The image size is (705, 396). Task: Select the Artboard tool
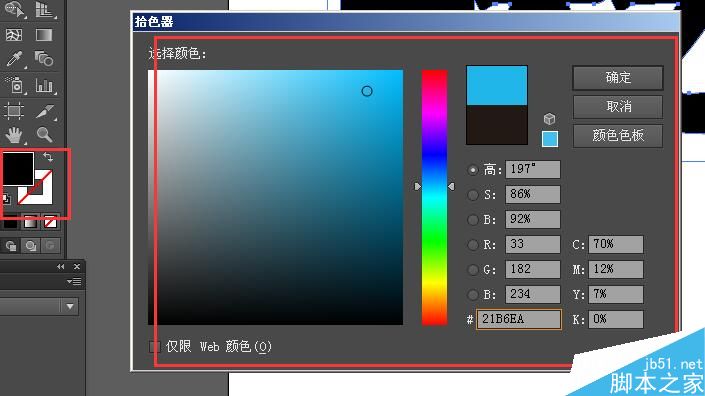click(14, 110)
